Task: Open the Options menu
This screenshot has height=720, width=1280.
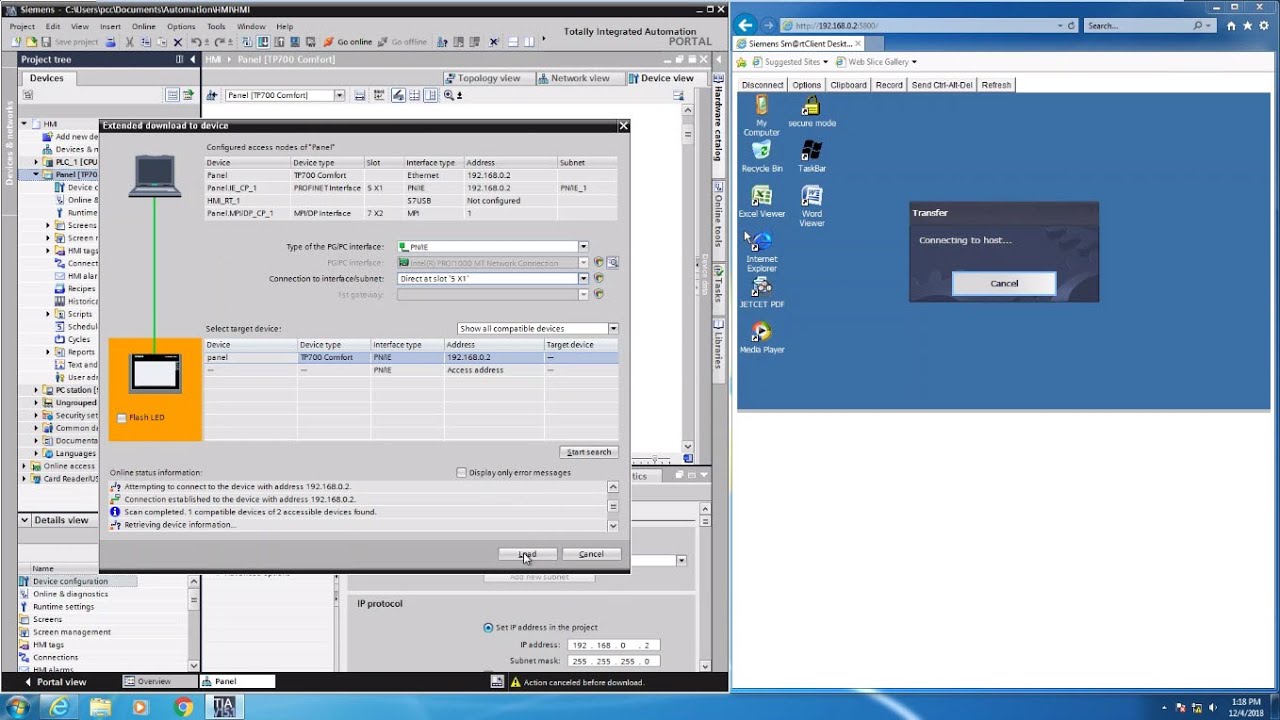Action: coord(181,26)
